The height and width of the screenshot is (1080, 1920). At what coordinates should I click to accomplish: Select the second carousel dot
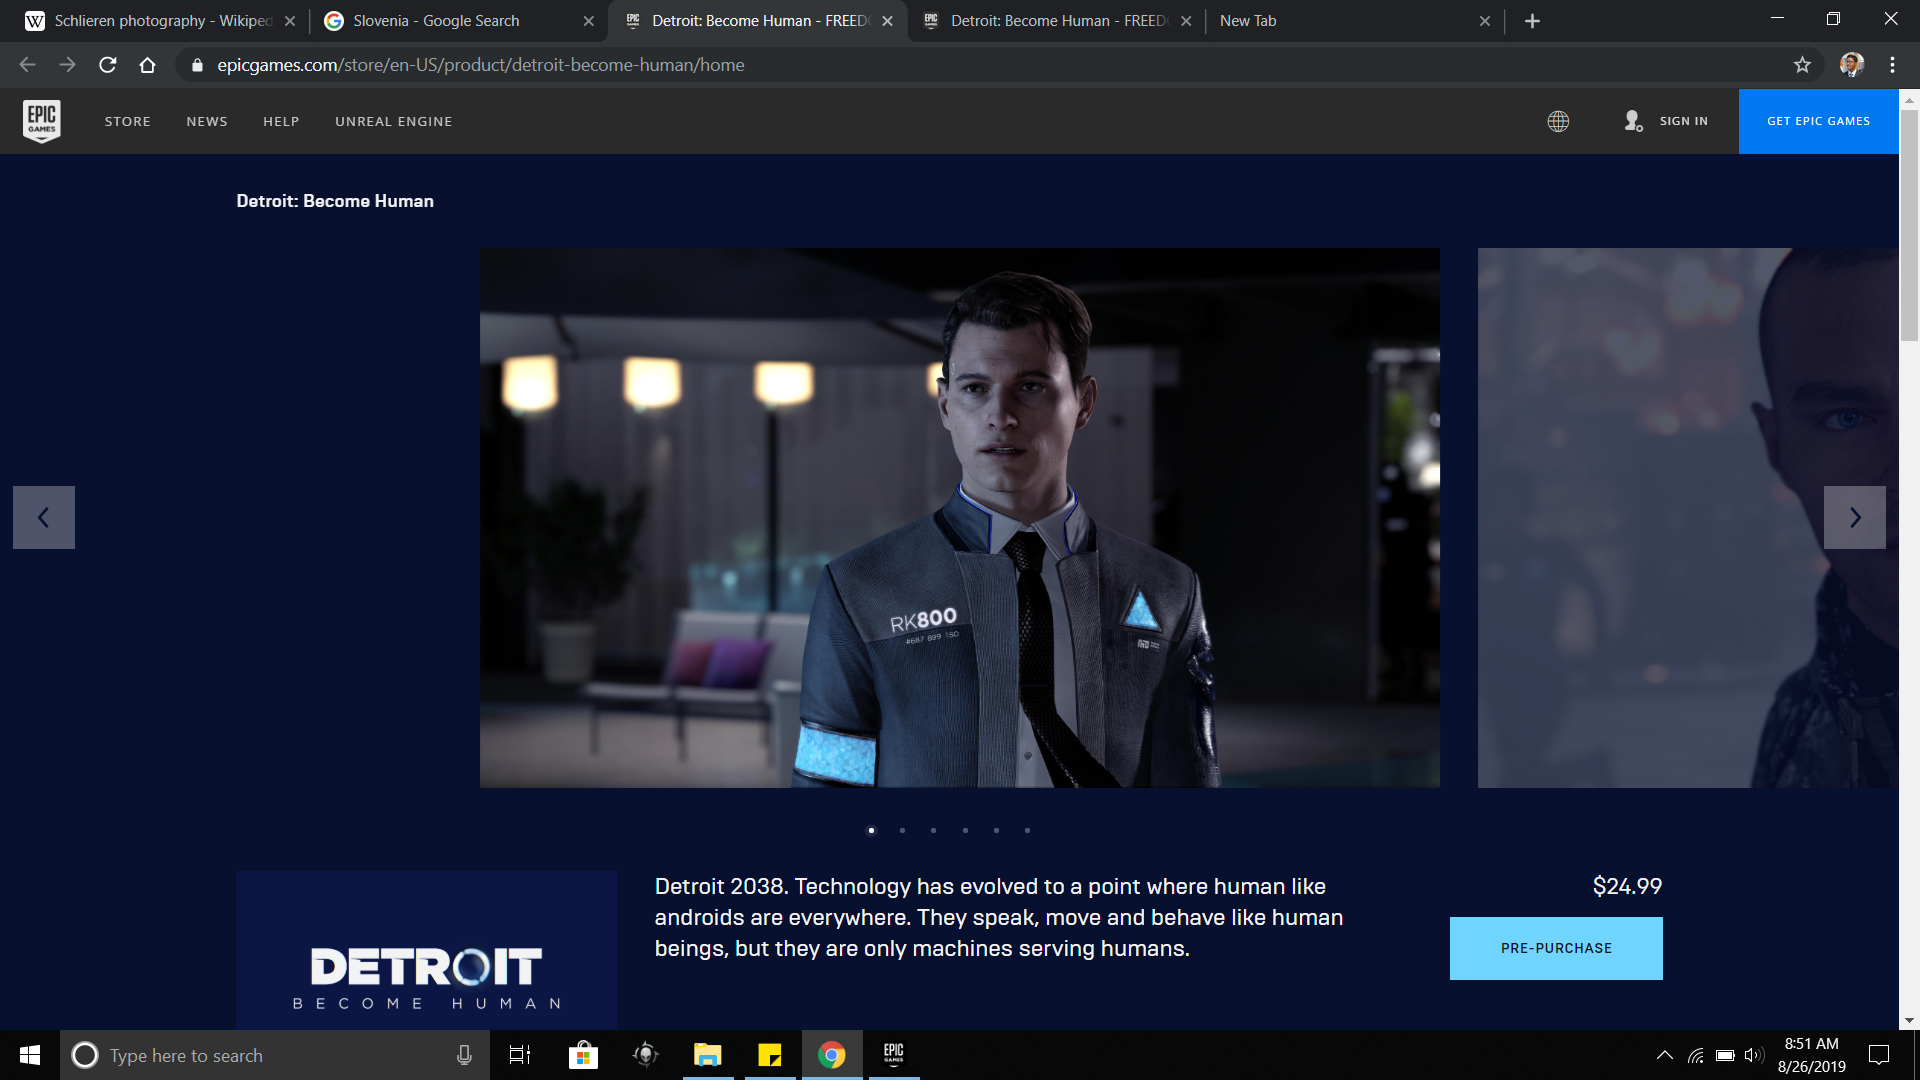tap(902, 830)
